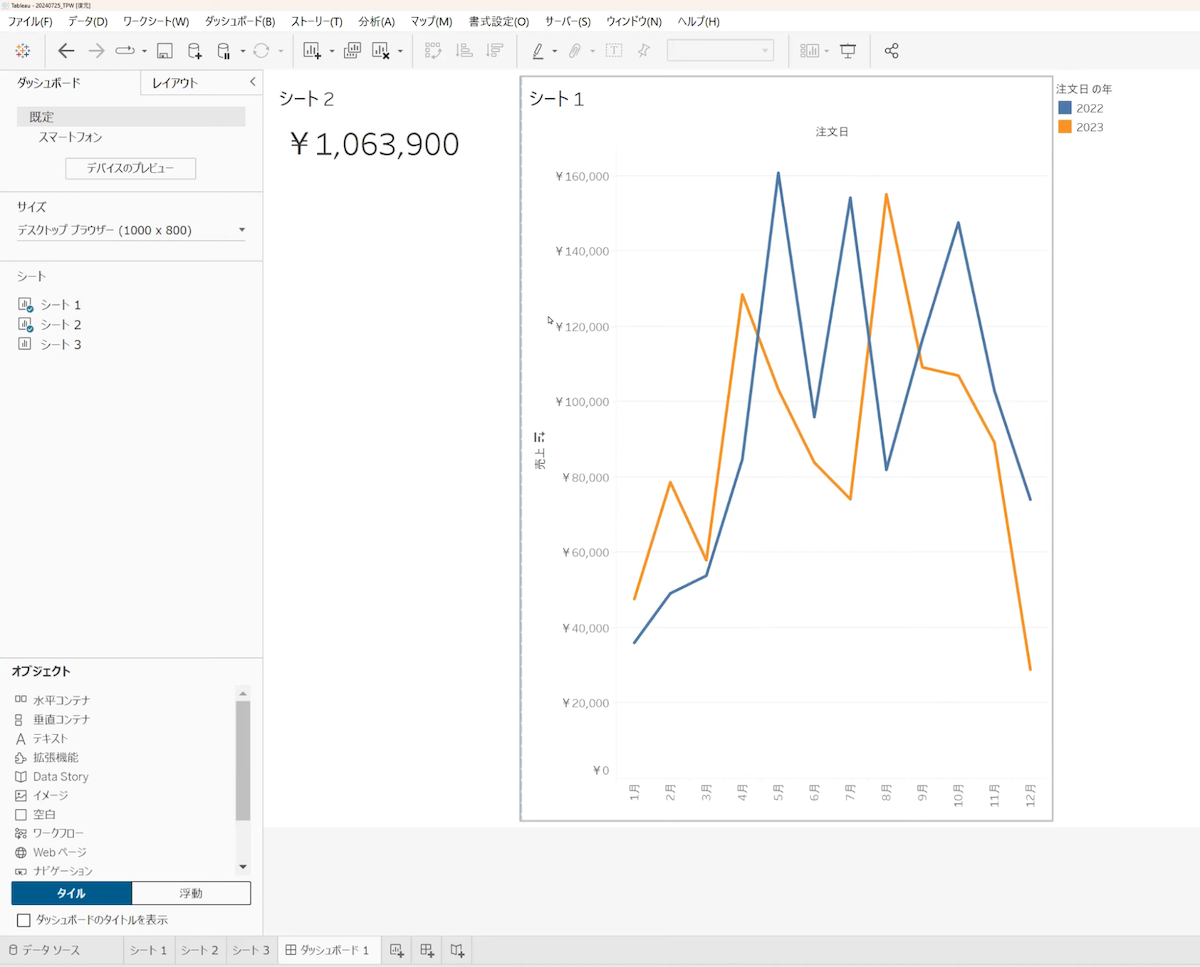Click the orange 2023 legend swatch
The height and width of the screenshot is (967, 1200).
(x=1065, y=127)
